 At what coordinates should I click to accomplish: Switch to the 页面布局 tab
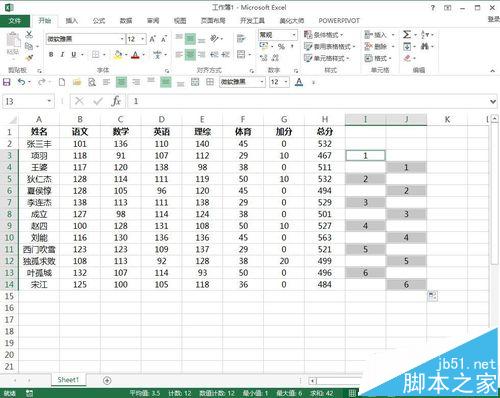pyautogui.click(x=213, y=21)
